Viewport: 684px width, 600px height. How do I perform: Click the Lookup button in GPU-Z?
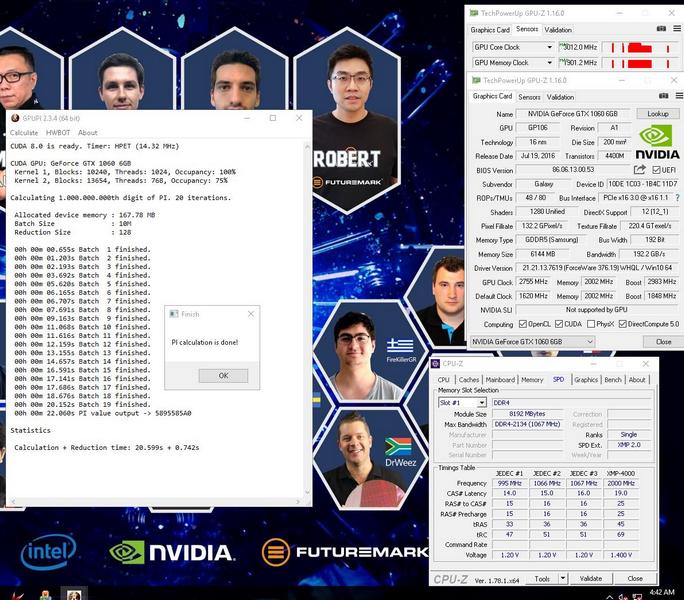(657, 113)
